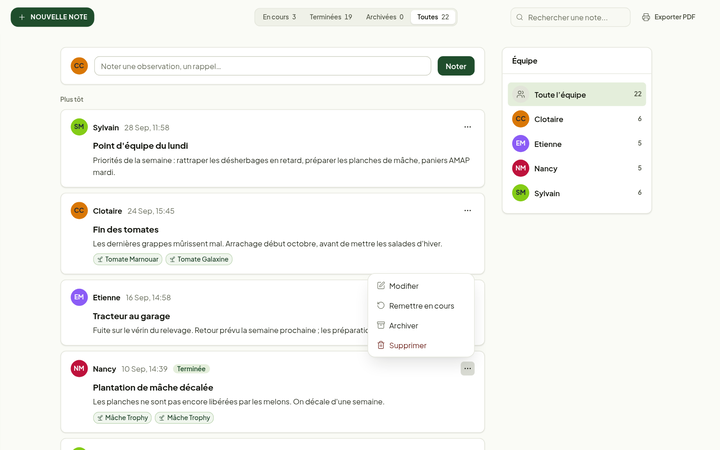
Task: Click the timestamp 24 Sep, 15:45
Action: [x=151, y=211]
